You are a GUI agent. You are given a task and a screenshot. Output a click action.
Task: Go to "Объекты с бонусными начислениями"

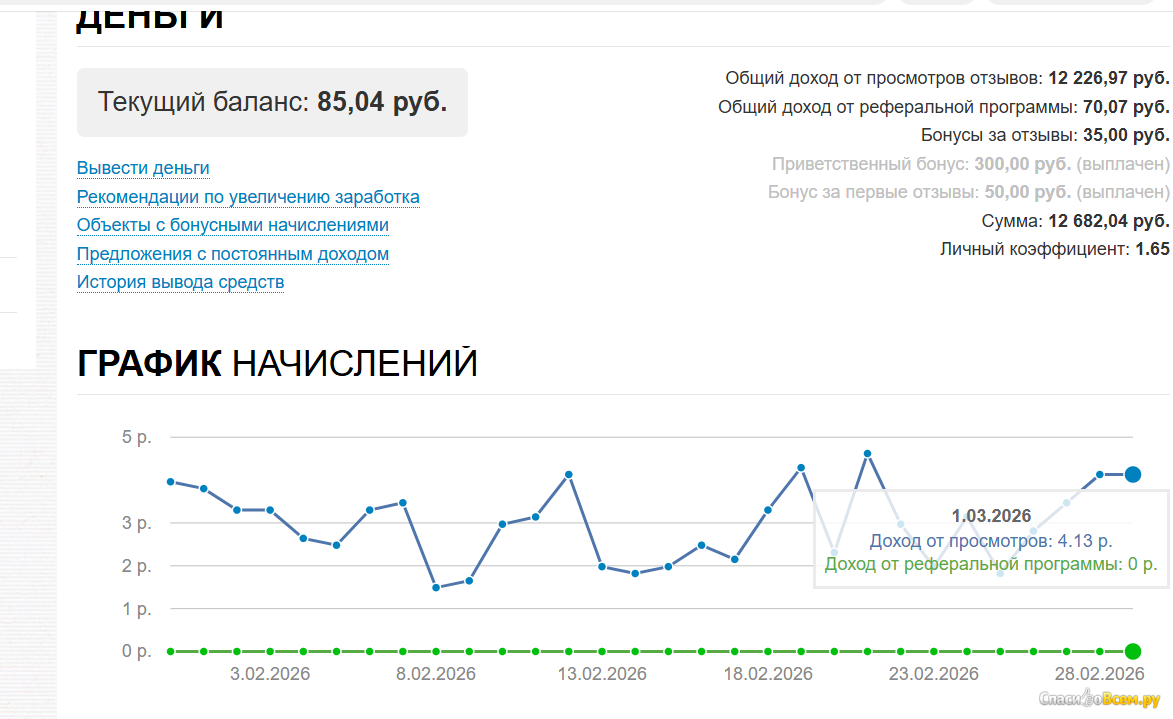tap(232, 225)
